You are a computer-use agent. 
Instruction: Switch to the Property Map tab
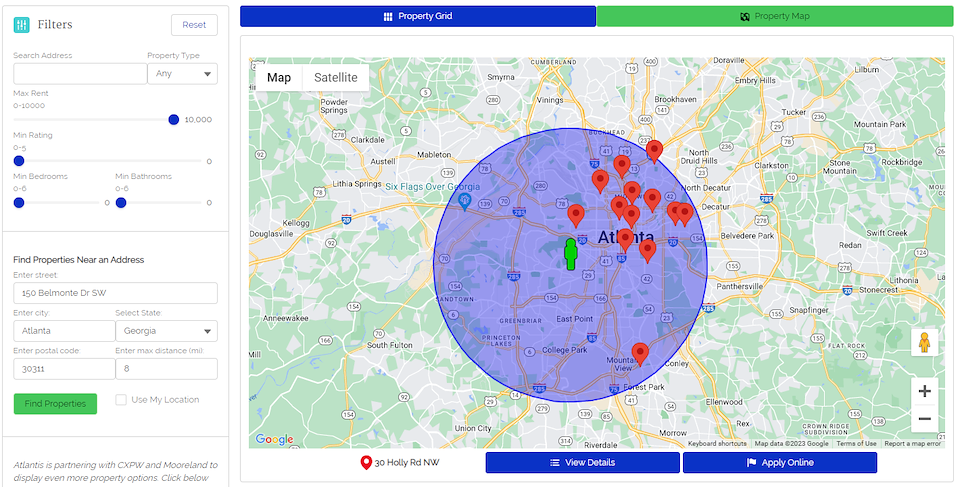(775, 16)
